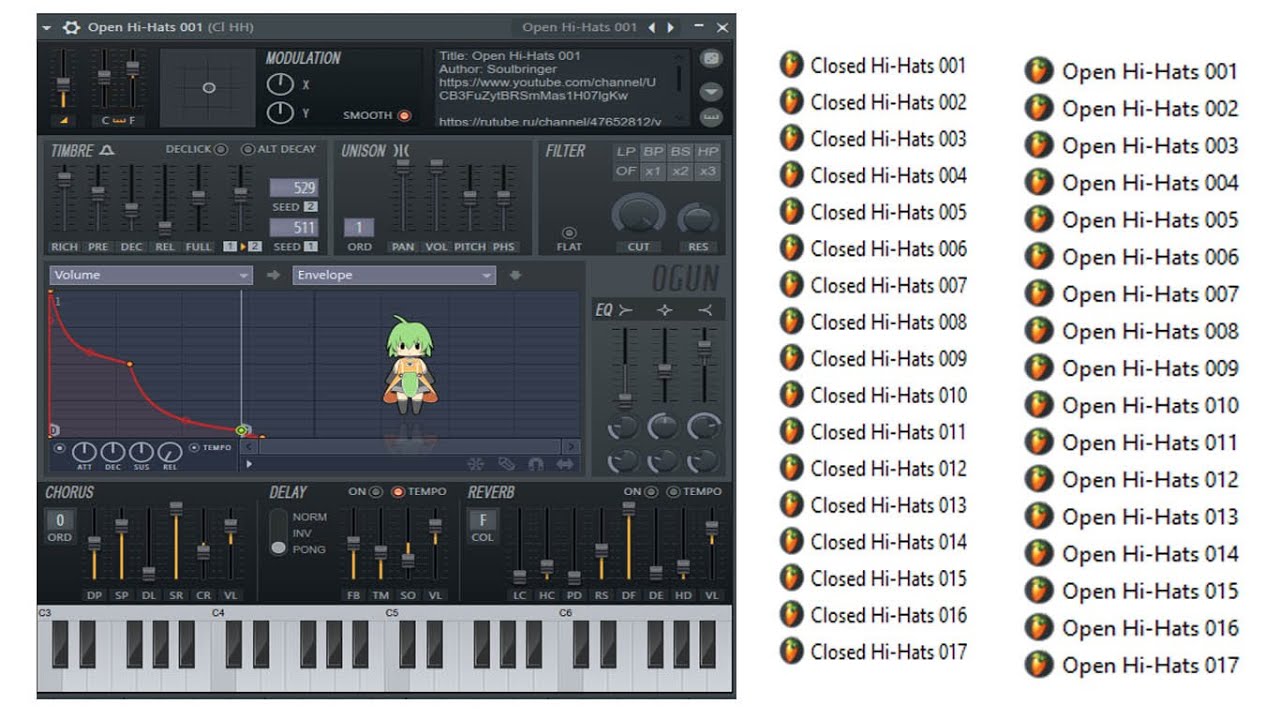The width and height of the screenshot is (1280, 720).
Task: Toggle the delay NORM/INV/PONG mode switch
Action: [x=278, y=533]
